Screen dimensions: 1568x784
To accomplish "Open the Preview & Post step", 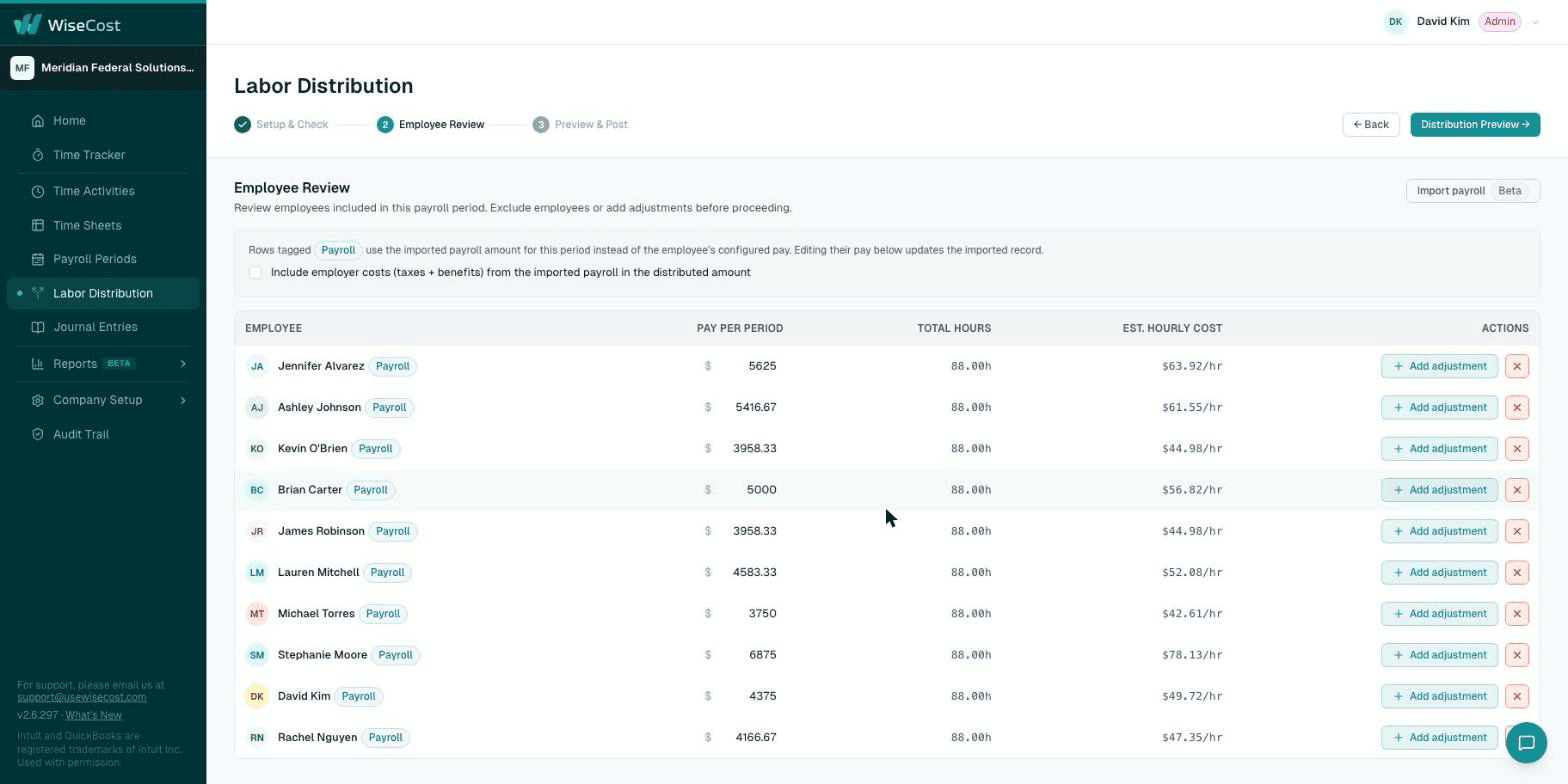I will click(581, 125).
